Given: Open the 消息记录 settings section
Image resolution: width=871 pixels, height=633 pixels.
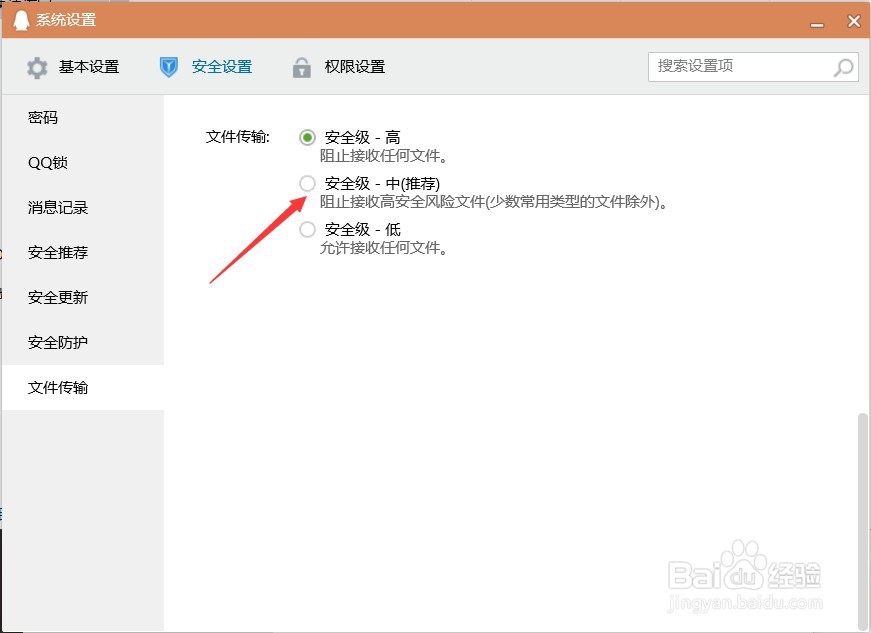Looking at the screenshot, I should click(x=57, y=207).
